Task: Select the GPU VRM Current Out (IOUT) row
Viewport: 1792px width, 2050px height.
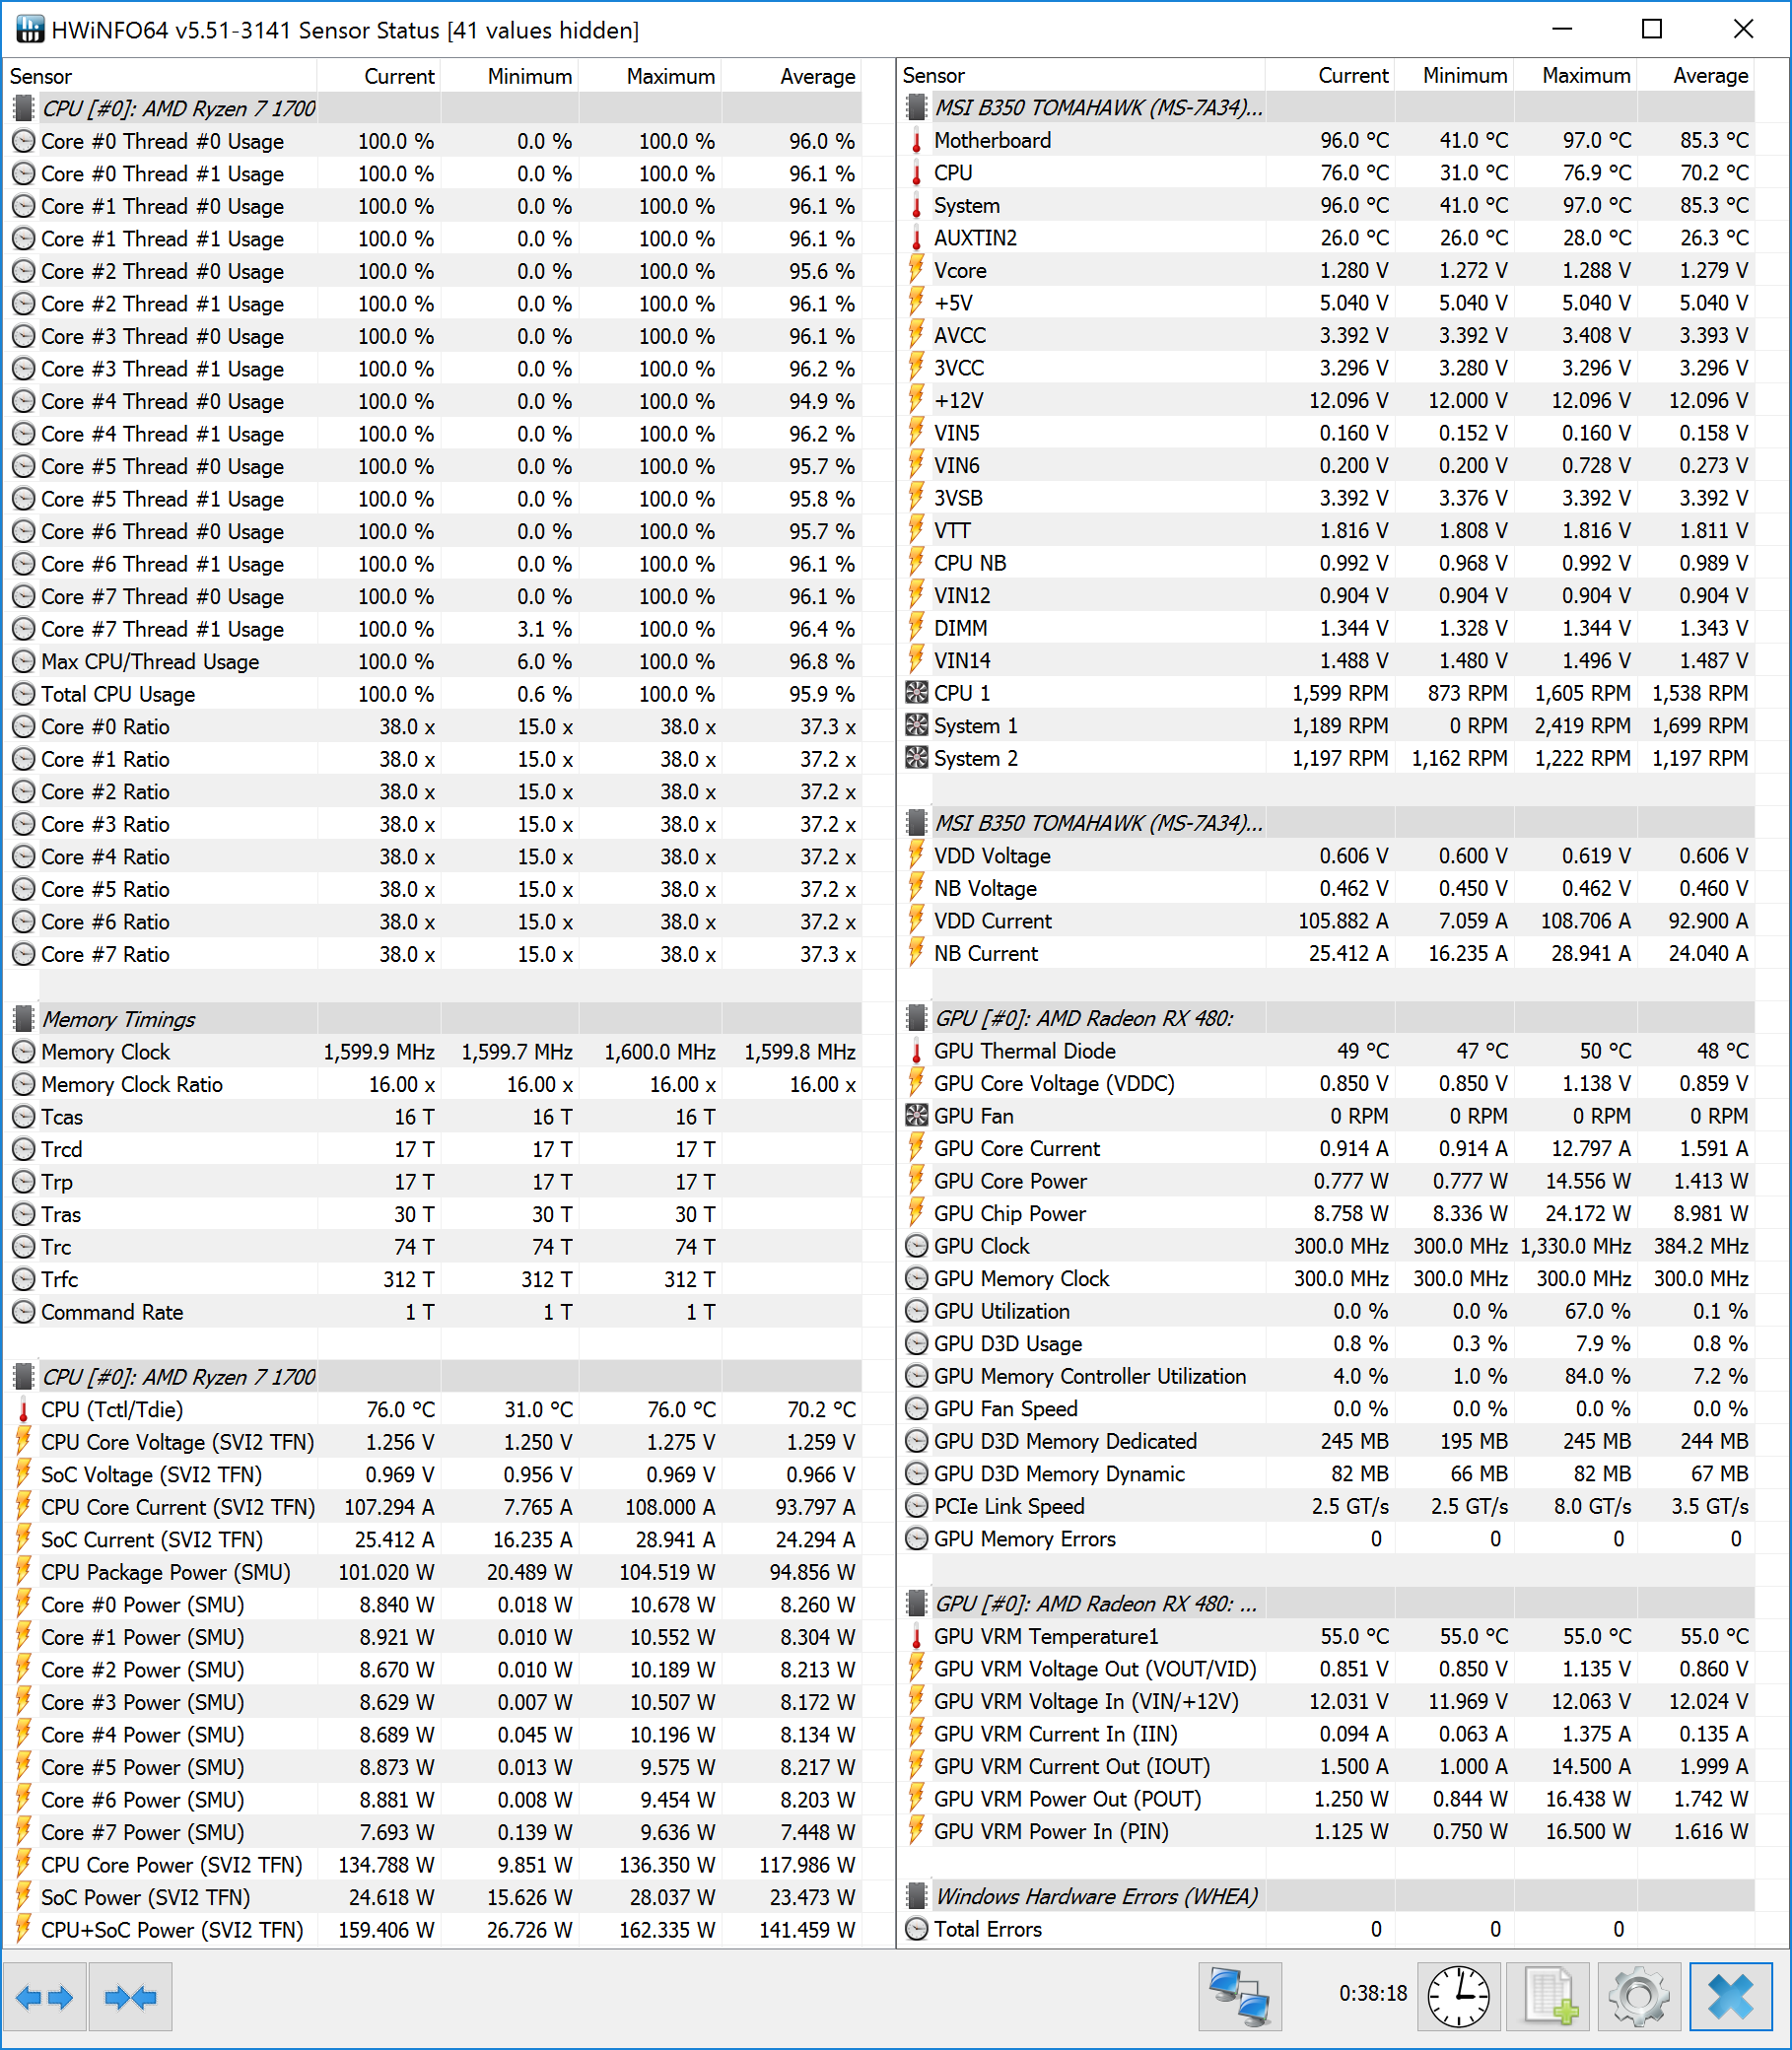Action: click(1328, 1767)
